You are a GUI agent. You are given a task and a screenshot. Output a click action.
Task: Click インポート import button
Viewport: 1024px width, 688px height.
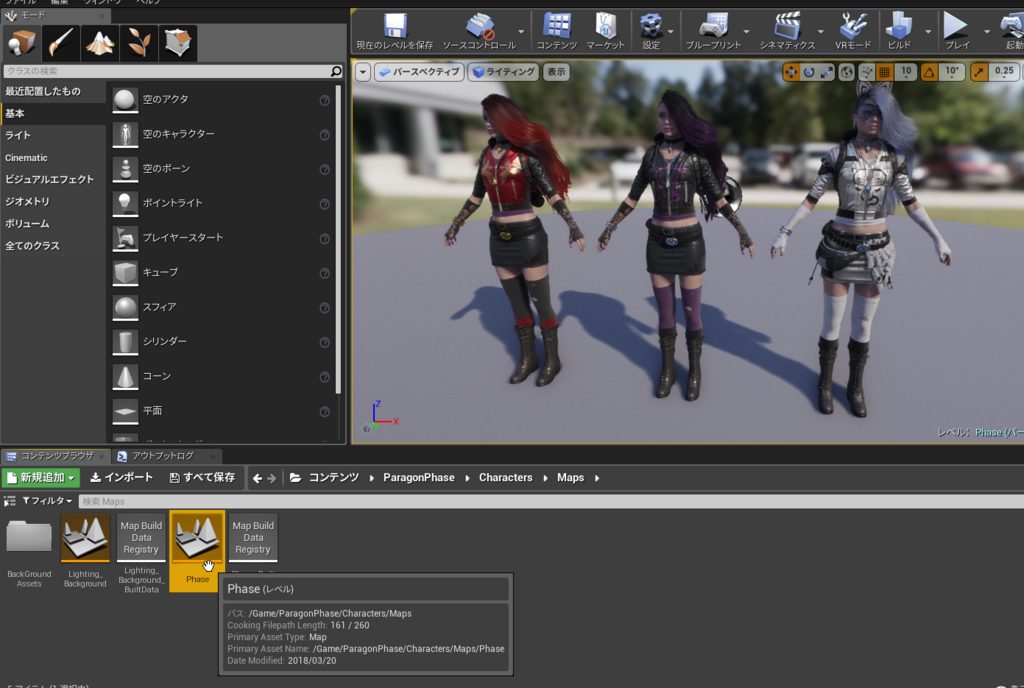[121, 478]
